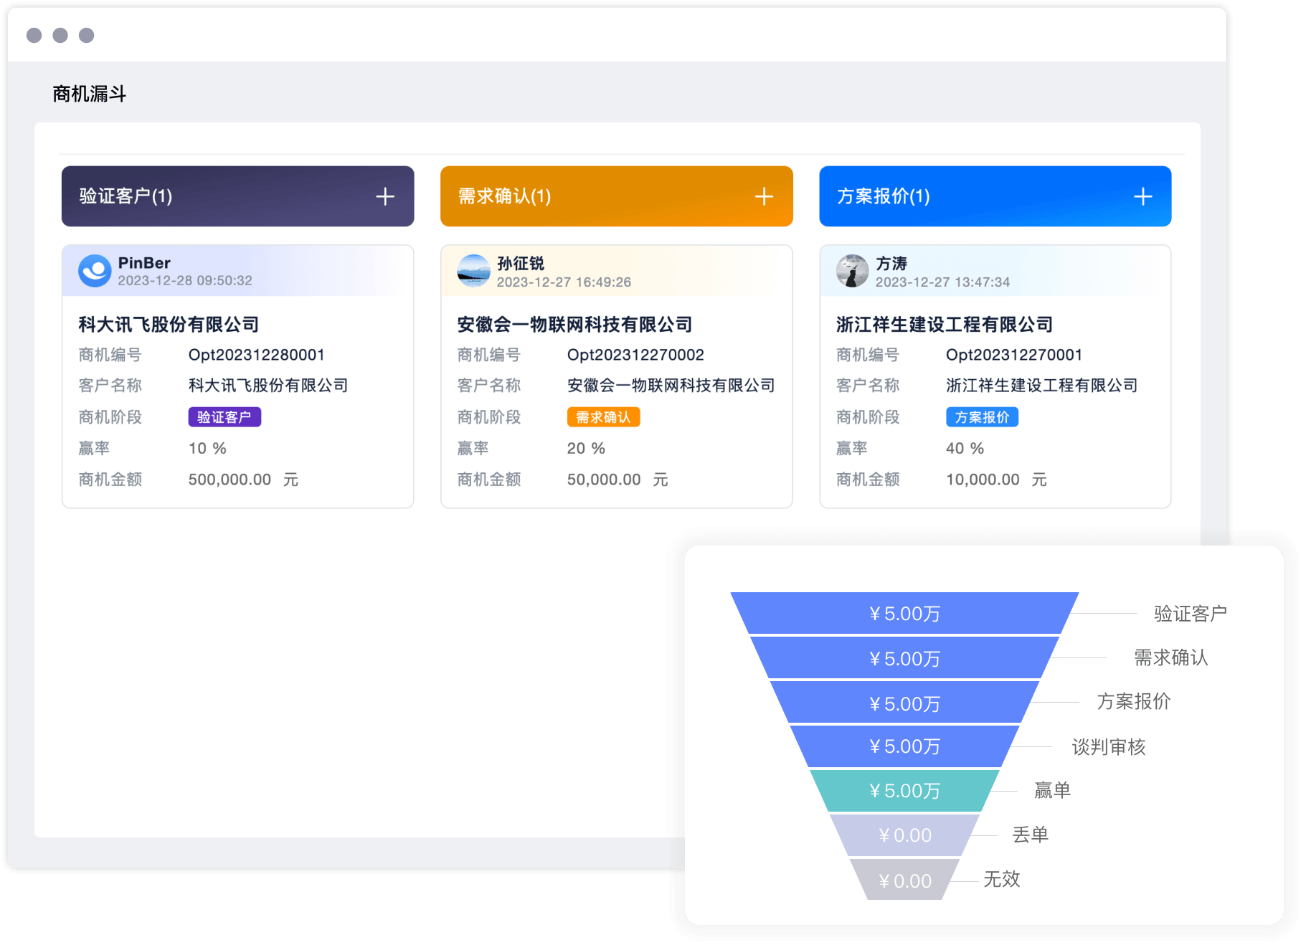This screenshot has height=947, width=1306.
Task: Click bottom 无效 funnel segment
Action: tap(904, 880)
